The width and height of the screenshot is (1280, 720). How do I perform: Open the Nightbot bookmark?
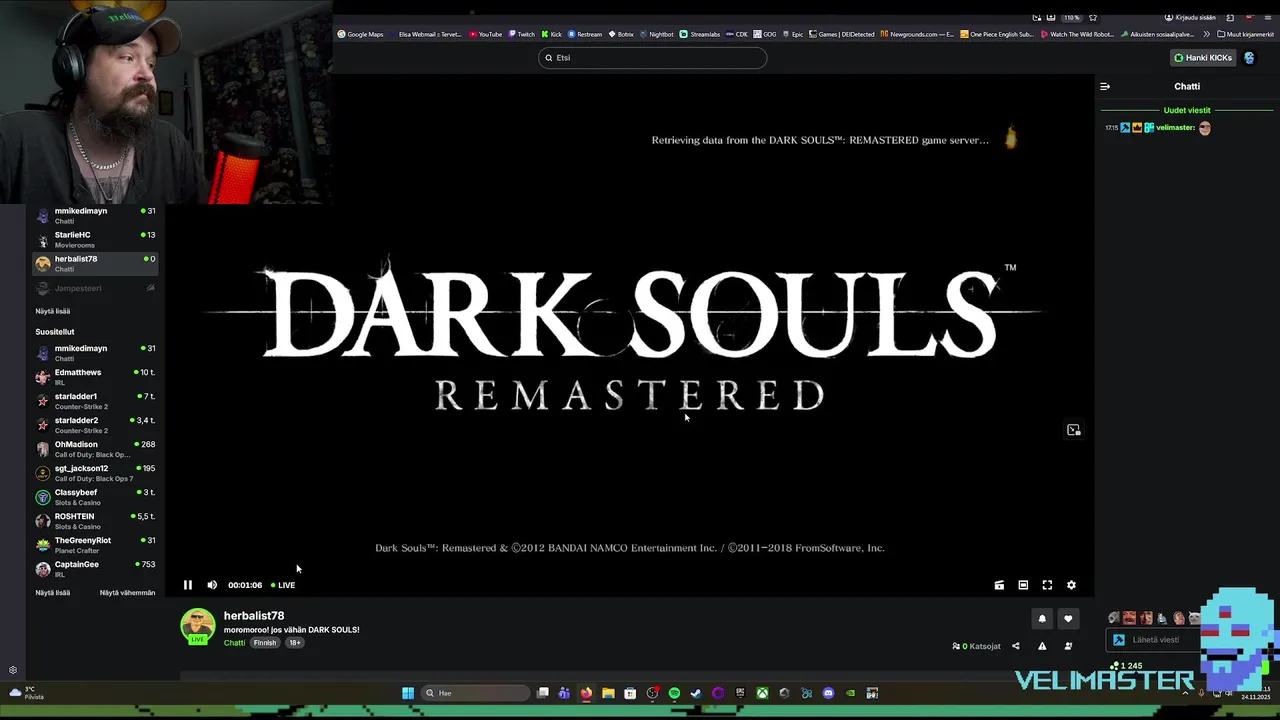coord(657,34)
